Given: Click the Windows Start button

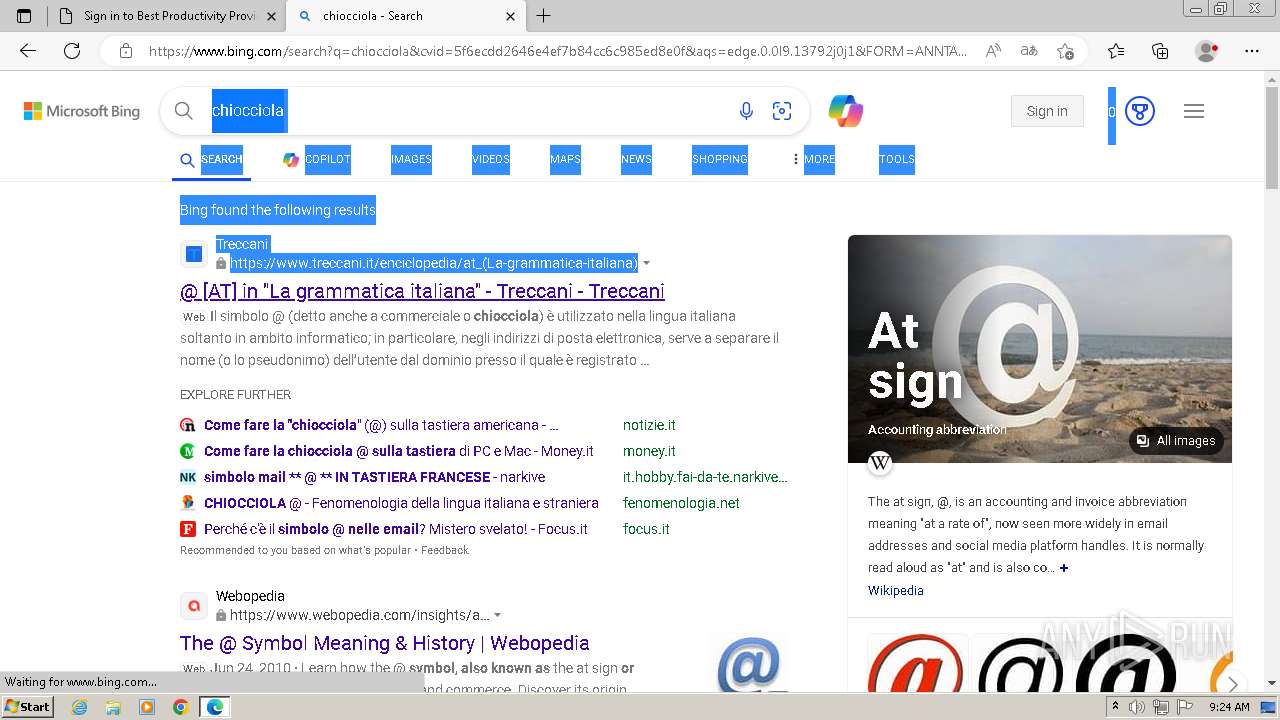Looking at the screenshot, I should 28,707.
